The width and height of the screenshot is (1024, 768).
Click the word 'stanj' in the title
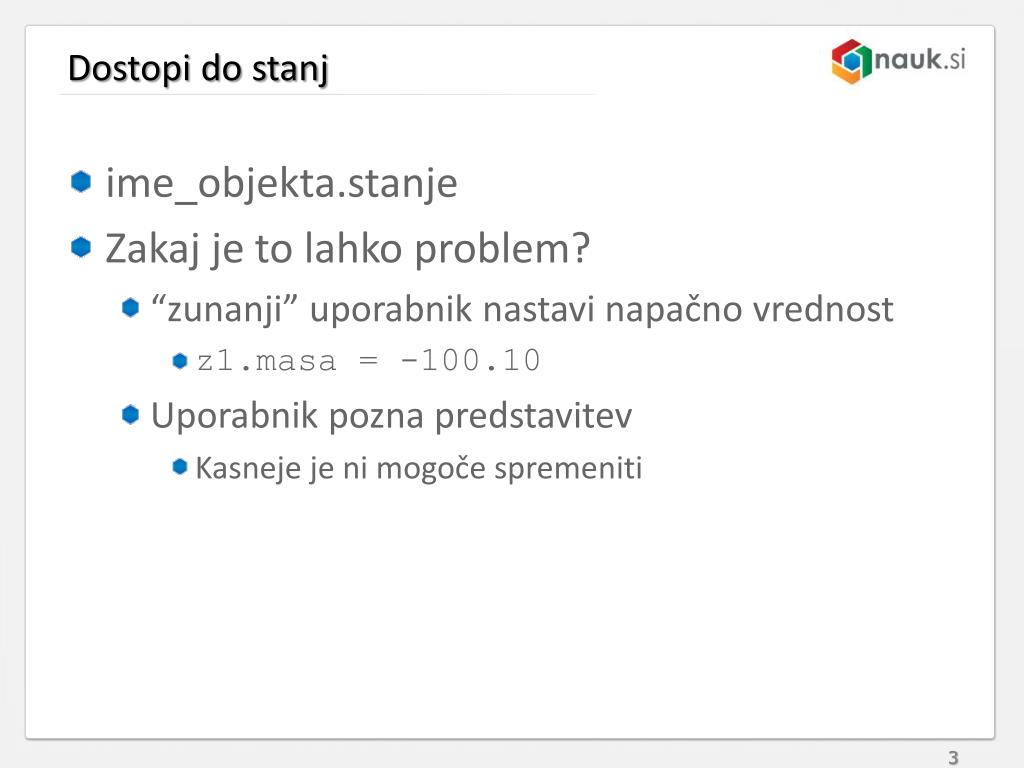(290, 69)
